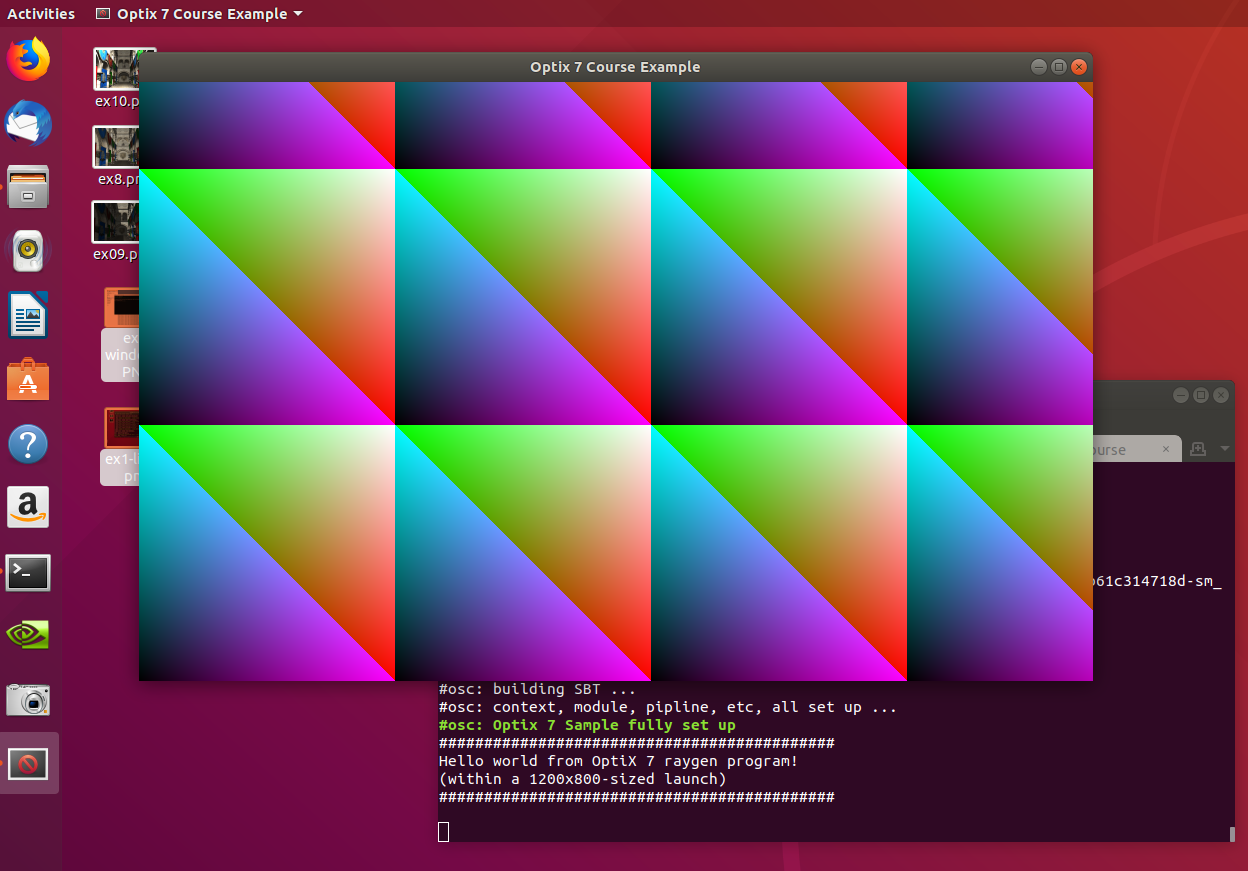This screenshot has width=1248, height=871.
Task: Open LibreOffice Writer from the dock
Action: tap(28, 315)
